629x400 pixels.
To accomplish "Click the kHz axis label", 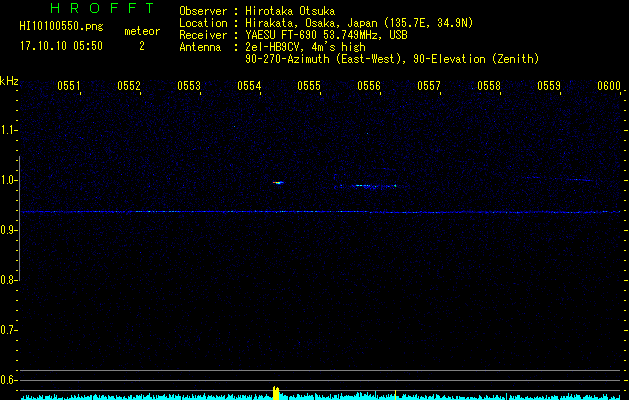I will (9, 81).
